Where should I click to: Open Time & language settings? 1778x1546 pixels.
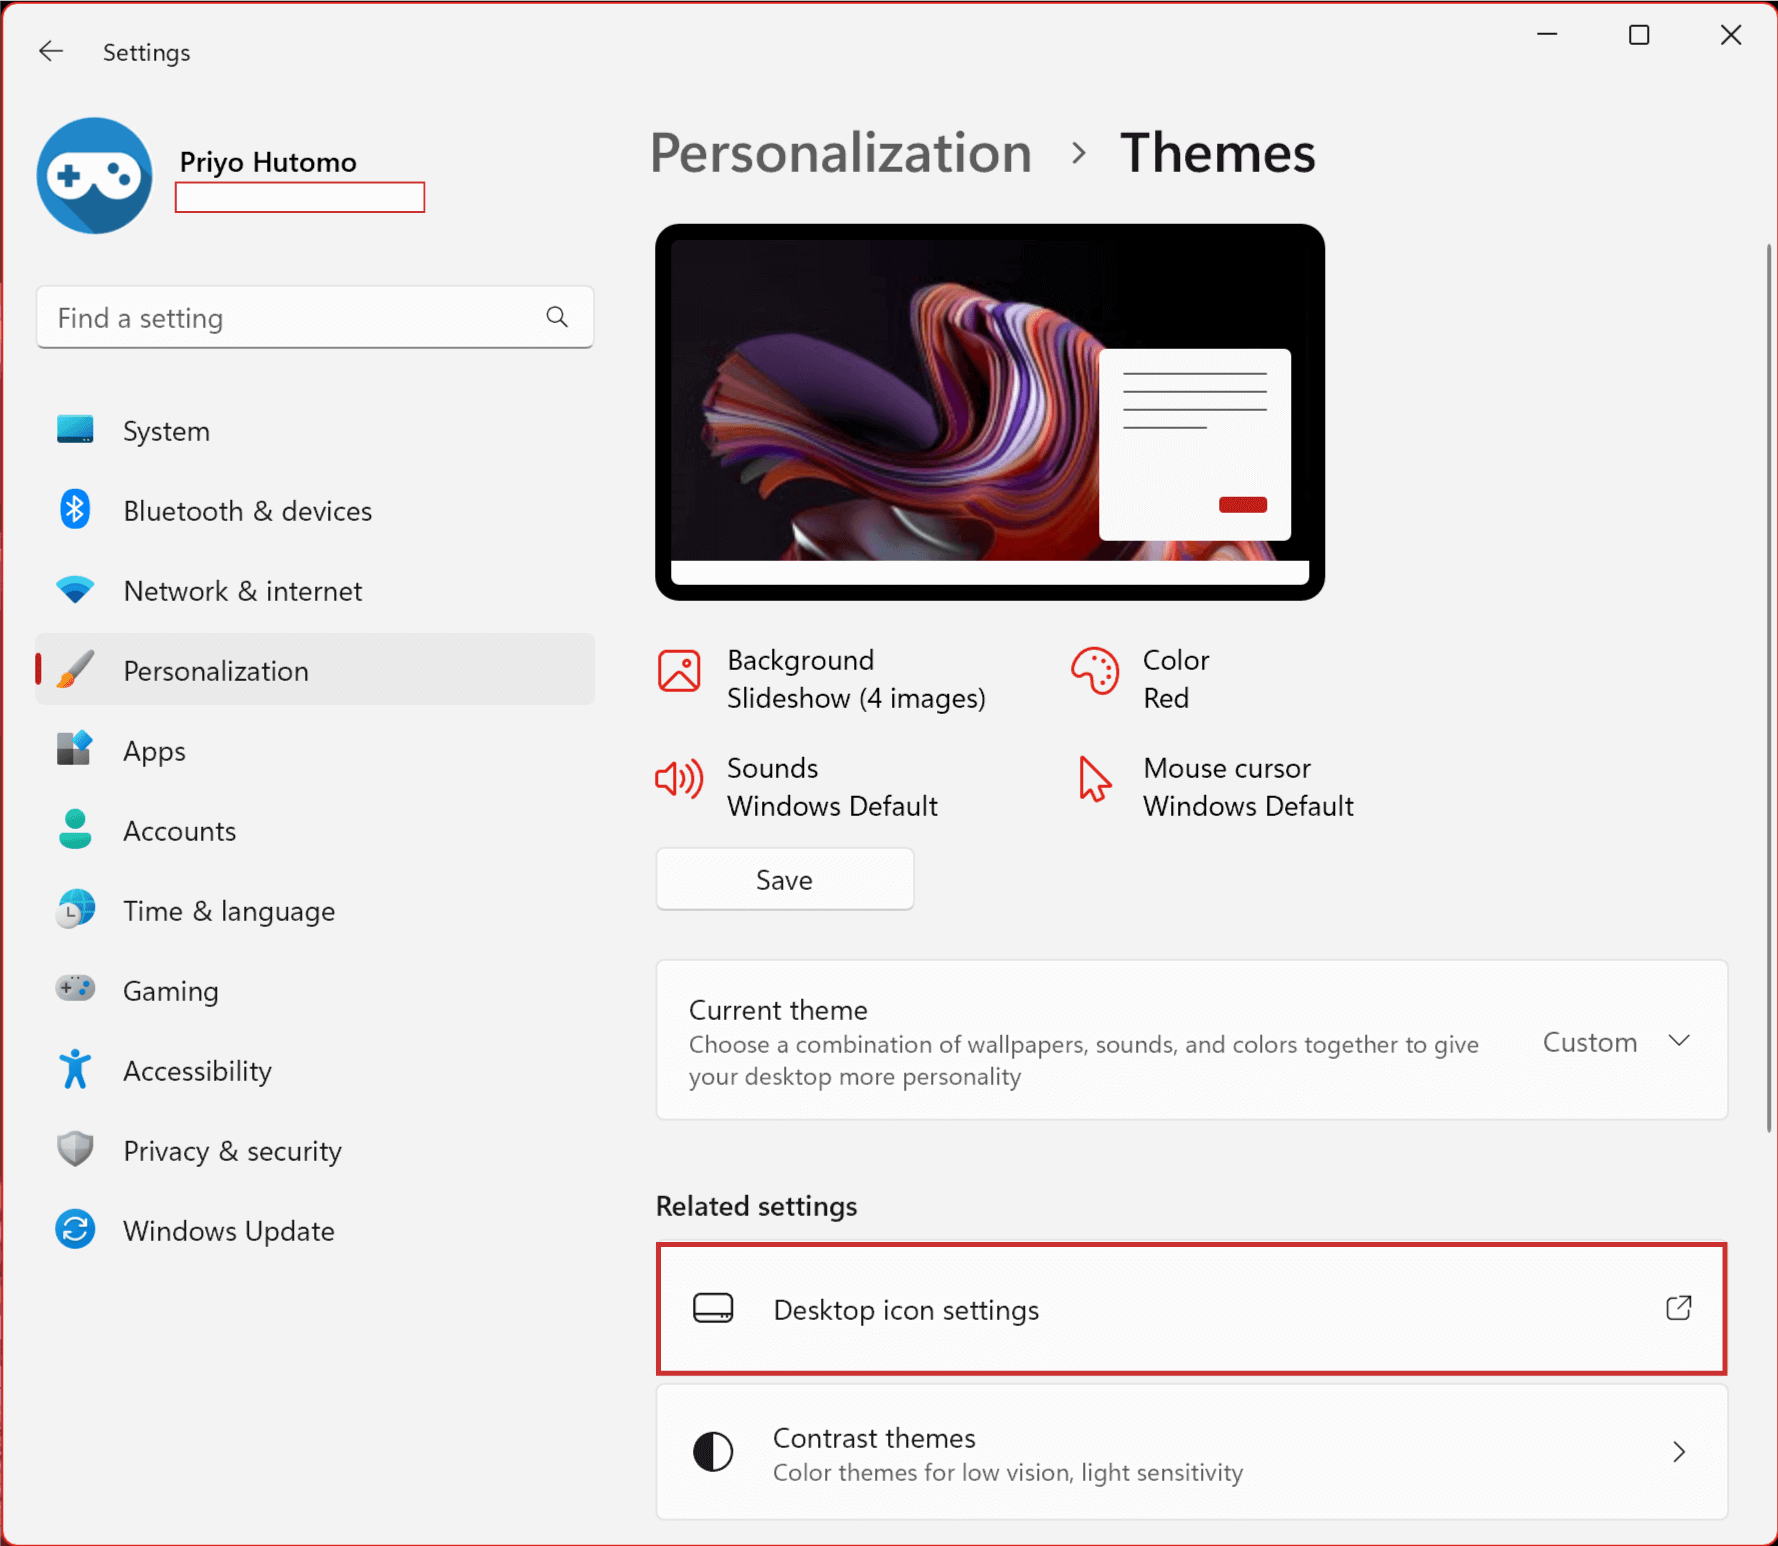click(315, 911)
